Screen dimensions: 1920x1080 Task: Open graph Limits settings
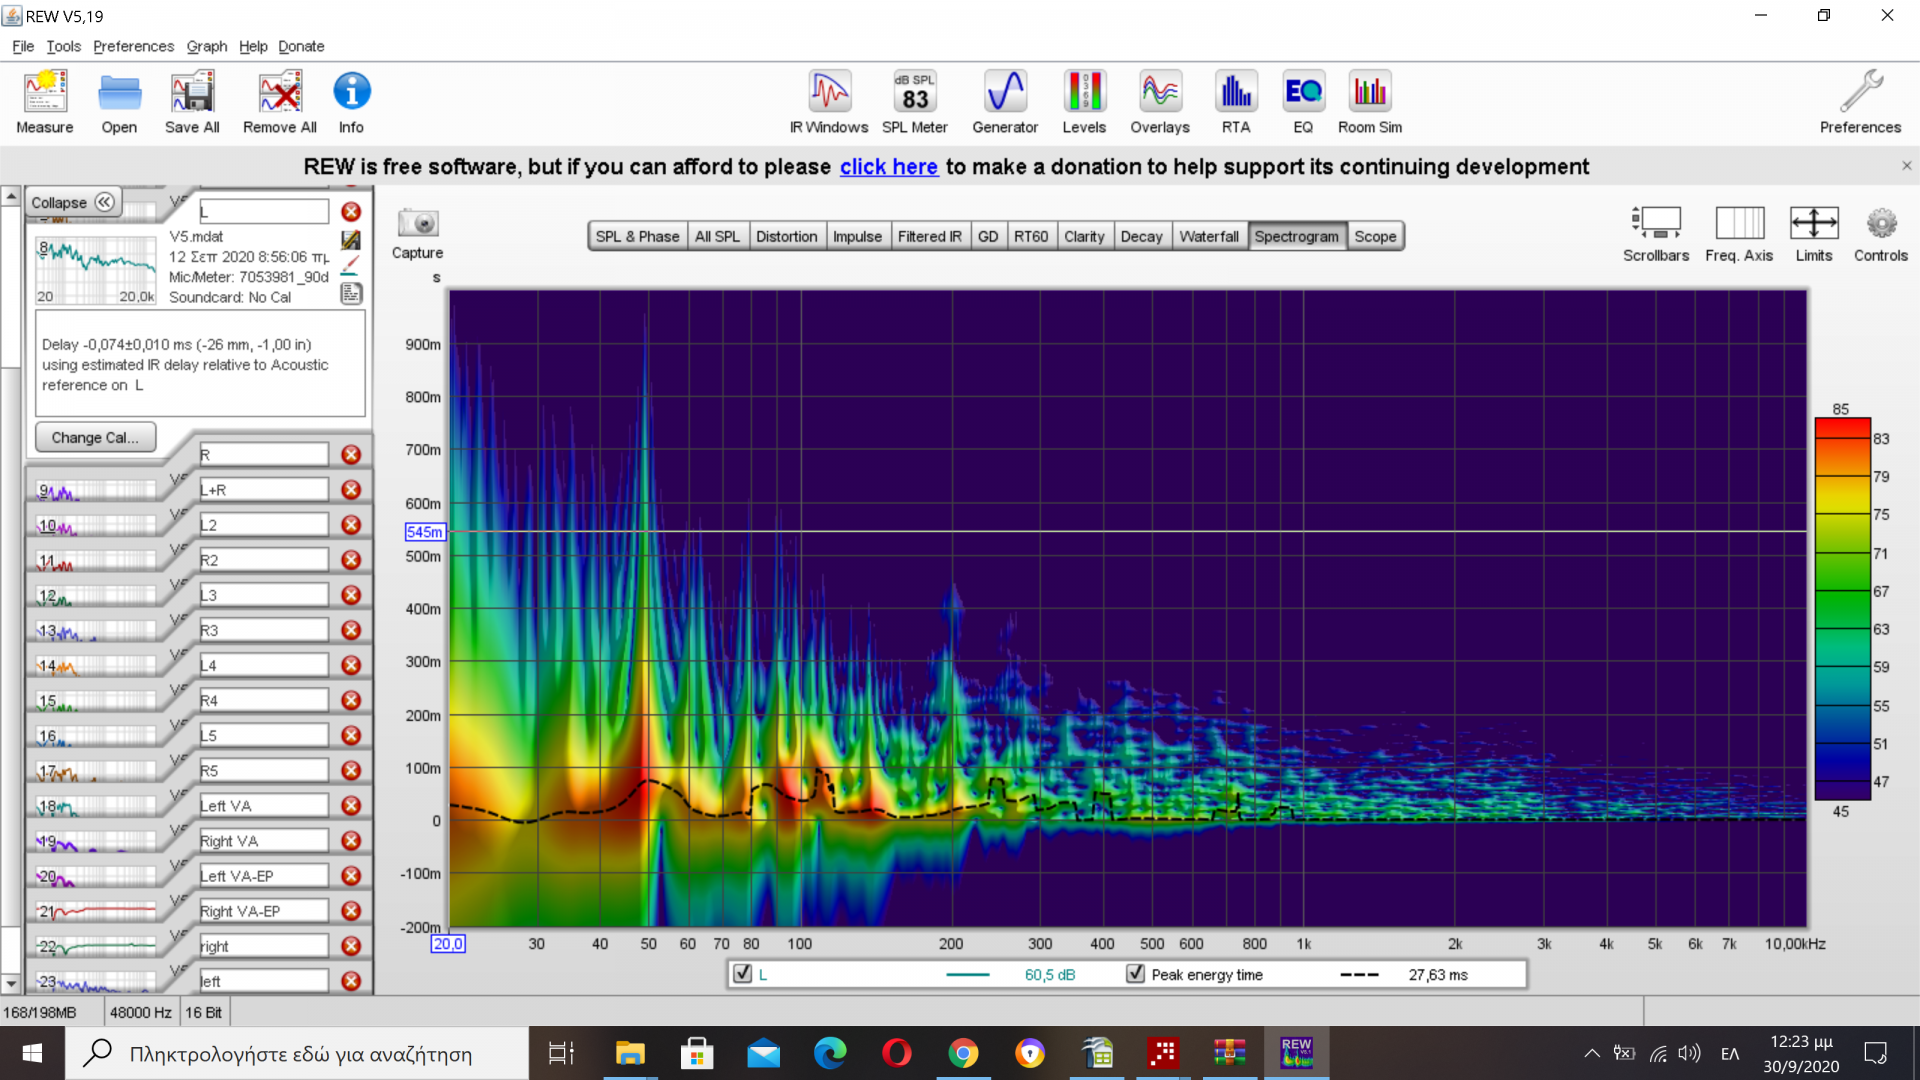pyautogui.click(x=1814, y=234)
